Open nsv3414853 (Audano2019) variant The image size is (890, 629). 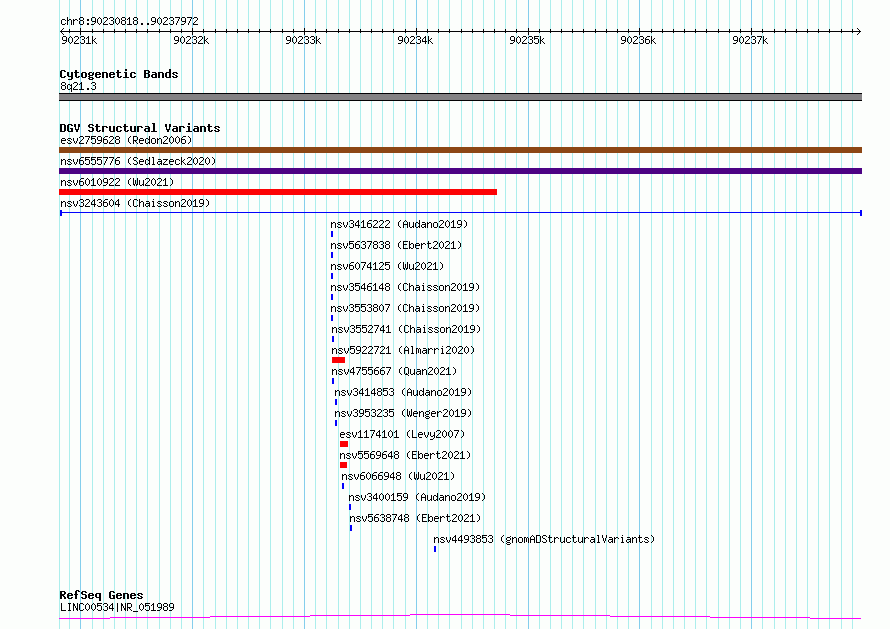403,392
